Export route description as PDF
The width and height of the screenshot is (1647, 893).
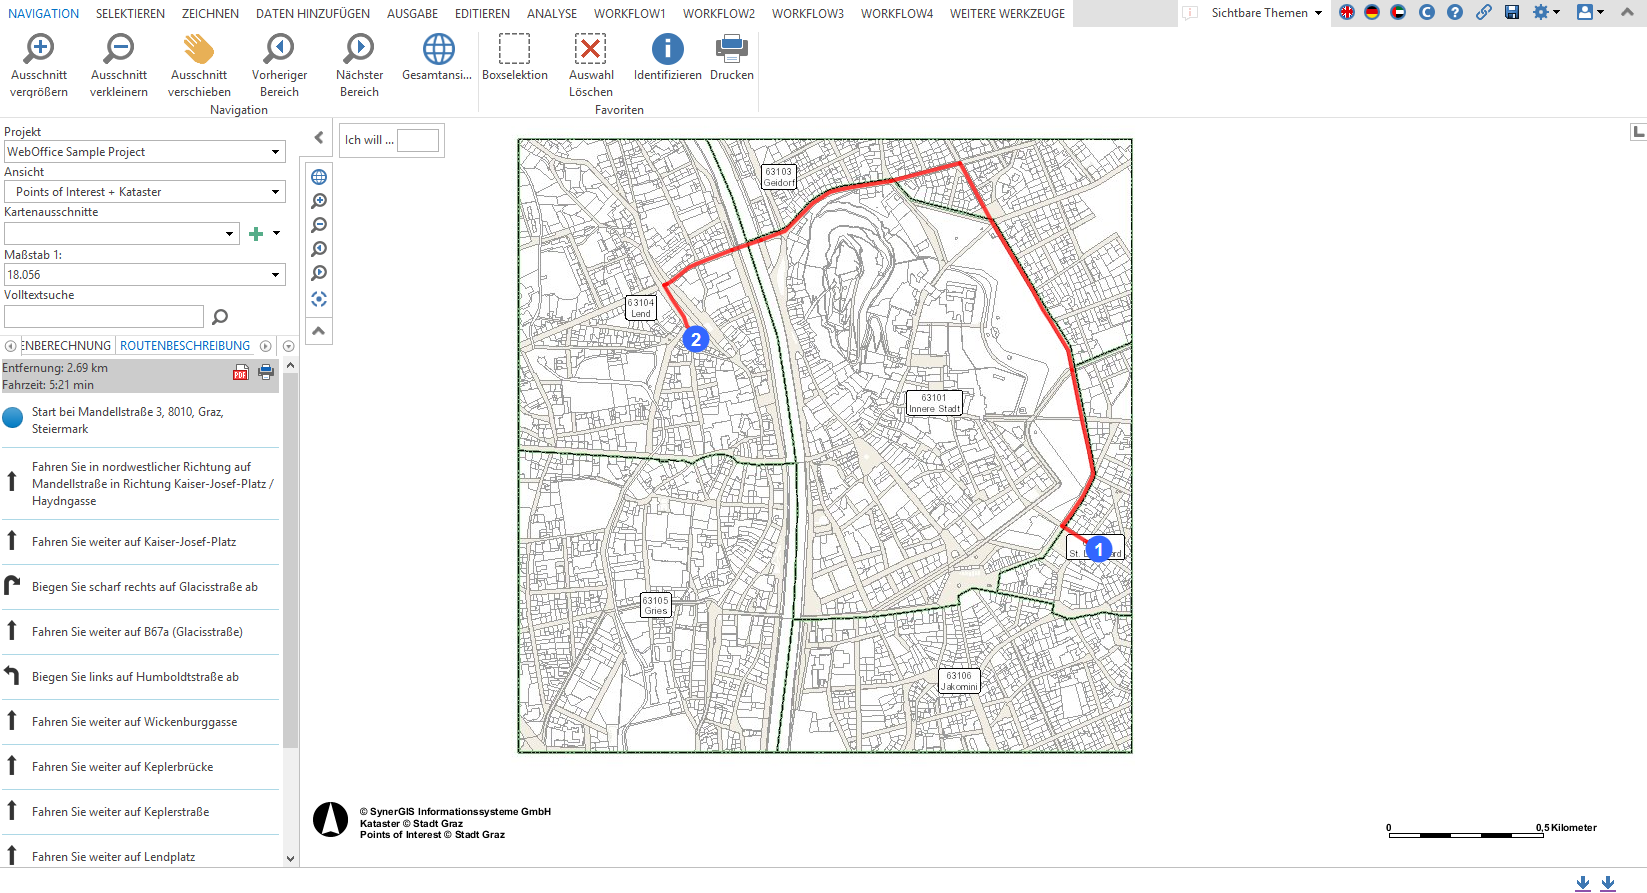coord(241,373)
